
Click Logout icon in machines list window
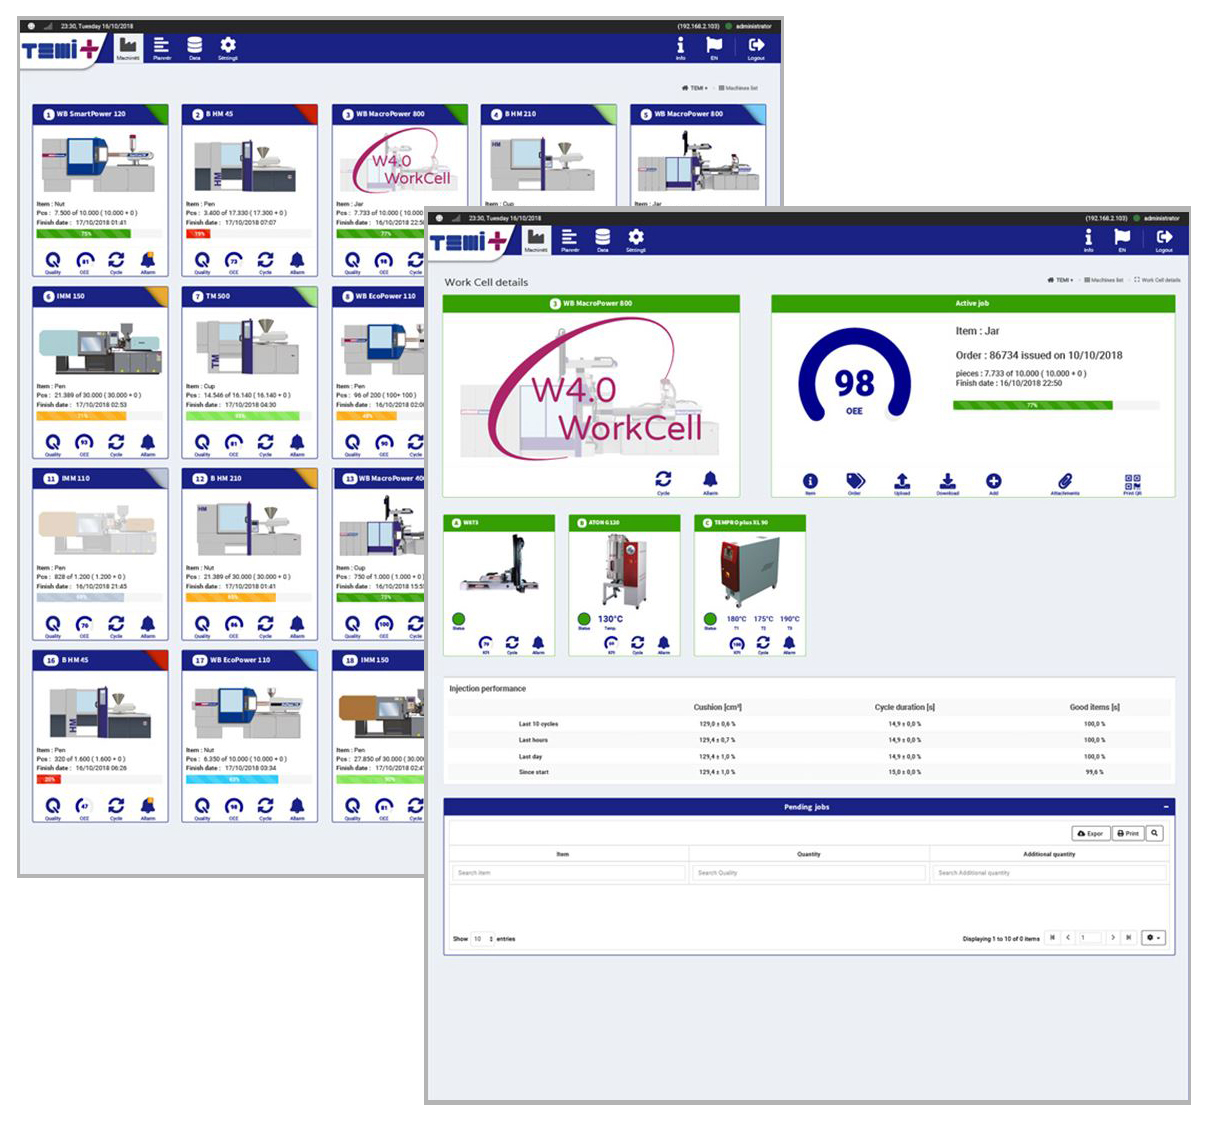tap(756, 48)
